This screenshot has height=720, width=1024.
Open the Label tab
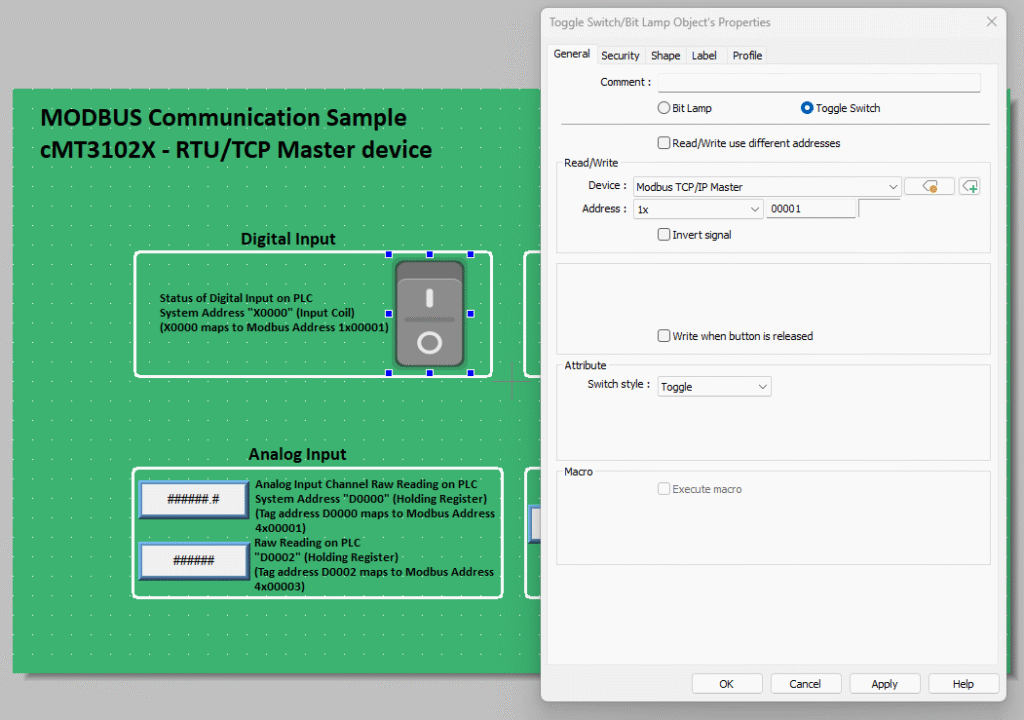click(704, 56)
